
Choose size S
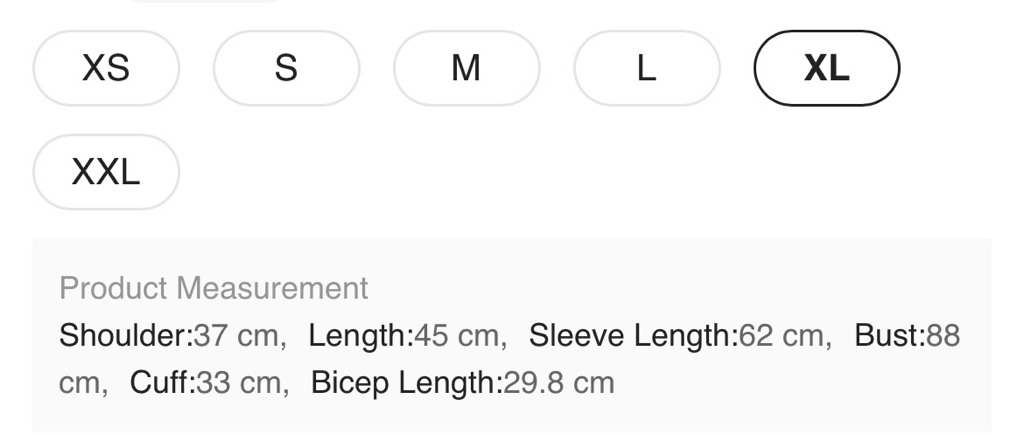(286, 68)
